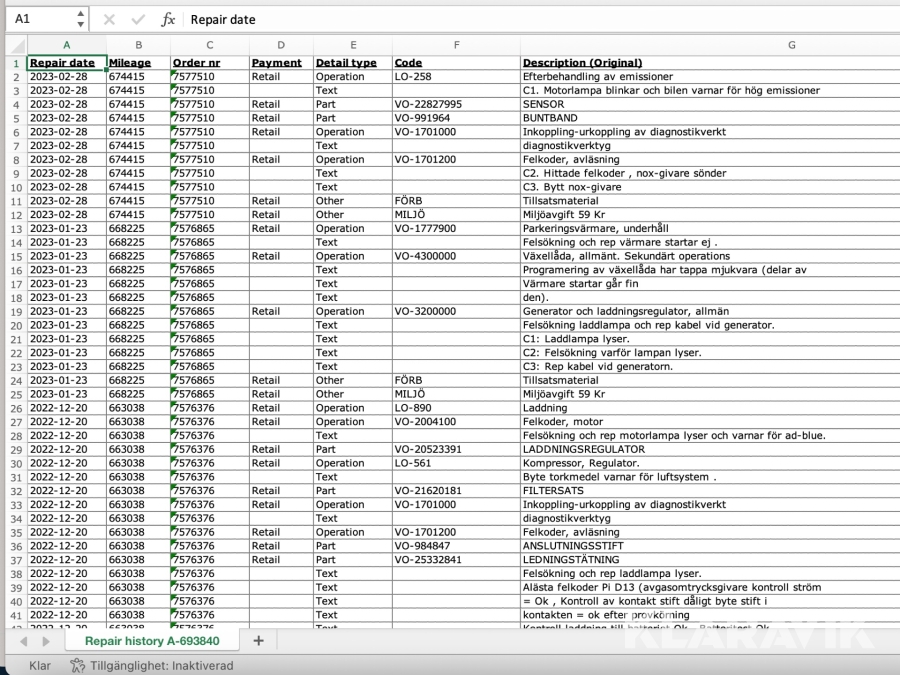The width and height of the screenshot is (900, 675).
Task: Click the Description (Original) header cell
Action: pos(582,62)
